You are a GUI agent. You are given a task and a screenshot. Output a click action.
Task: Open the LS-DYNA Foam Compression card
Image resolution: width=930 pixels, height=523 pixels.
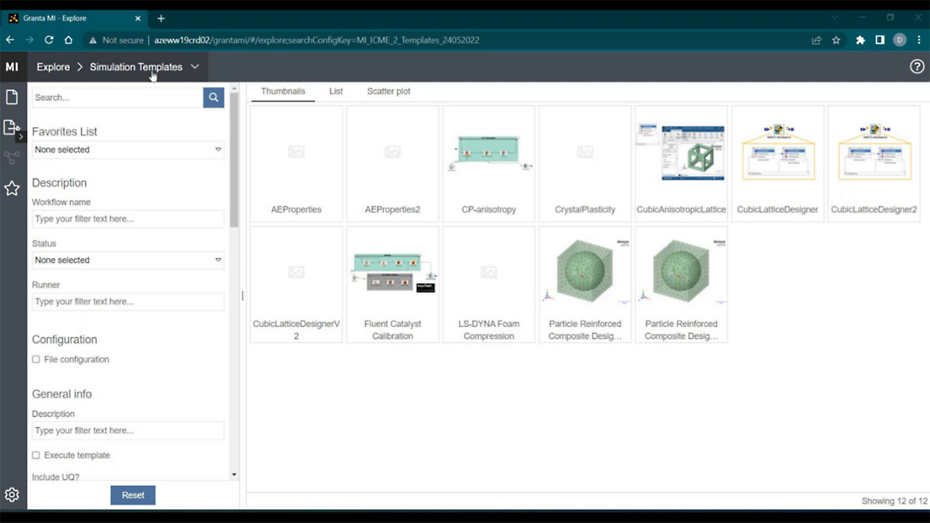(x=489, y=285)
